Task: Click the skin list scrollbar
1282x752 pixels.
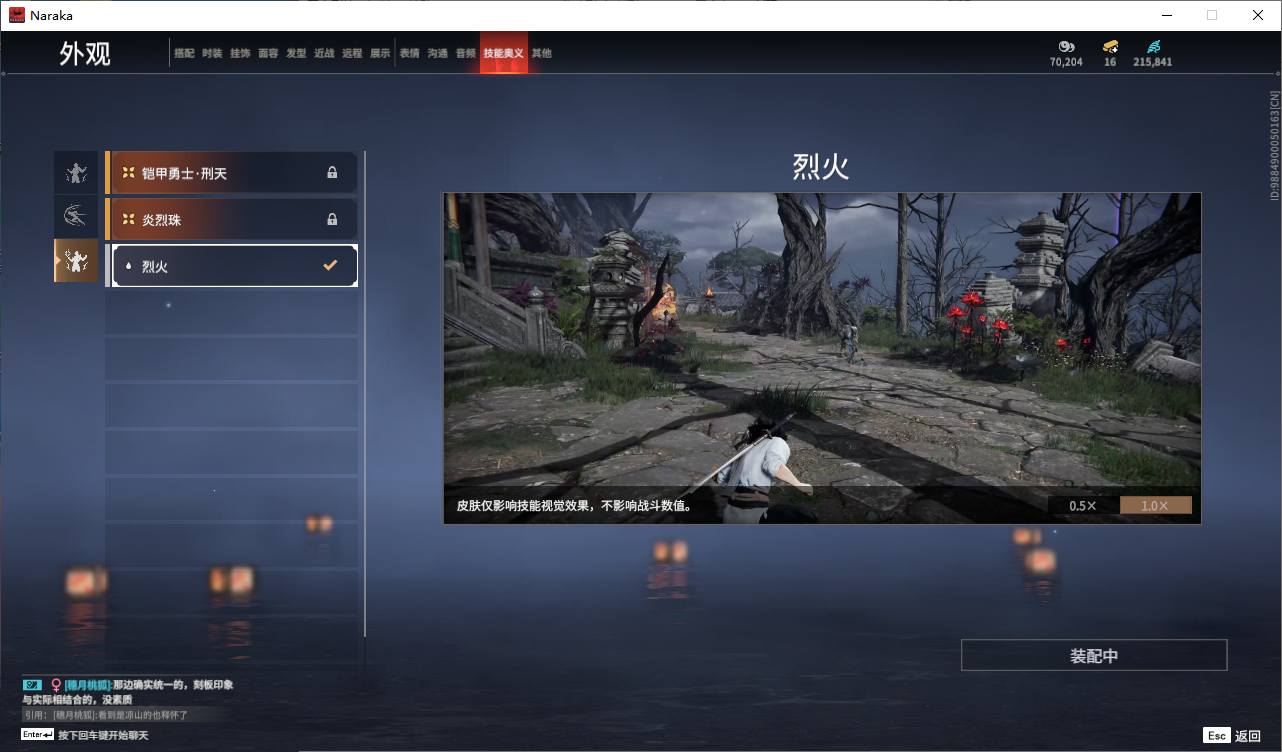Action: (x=364, y=394)
